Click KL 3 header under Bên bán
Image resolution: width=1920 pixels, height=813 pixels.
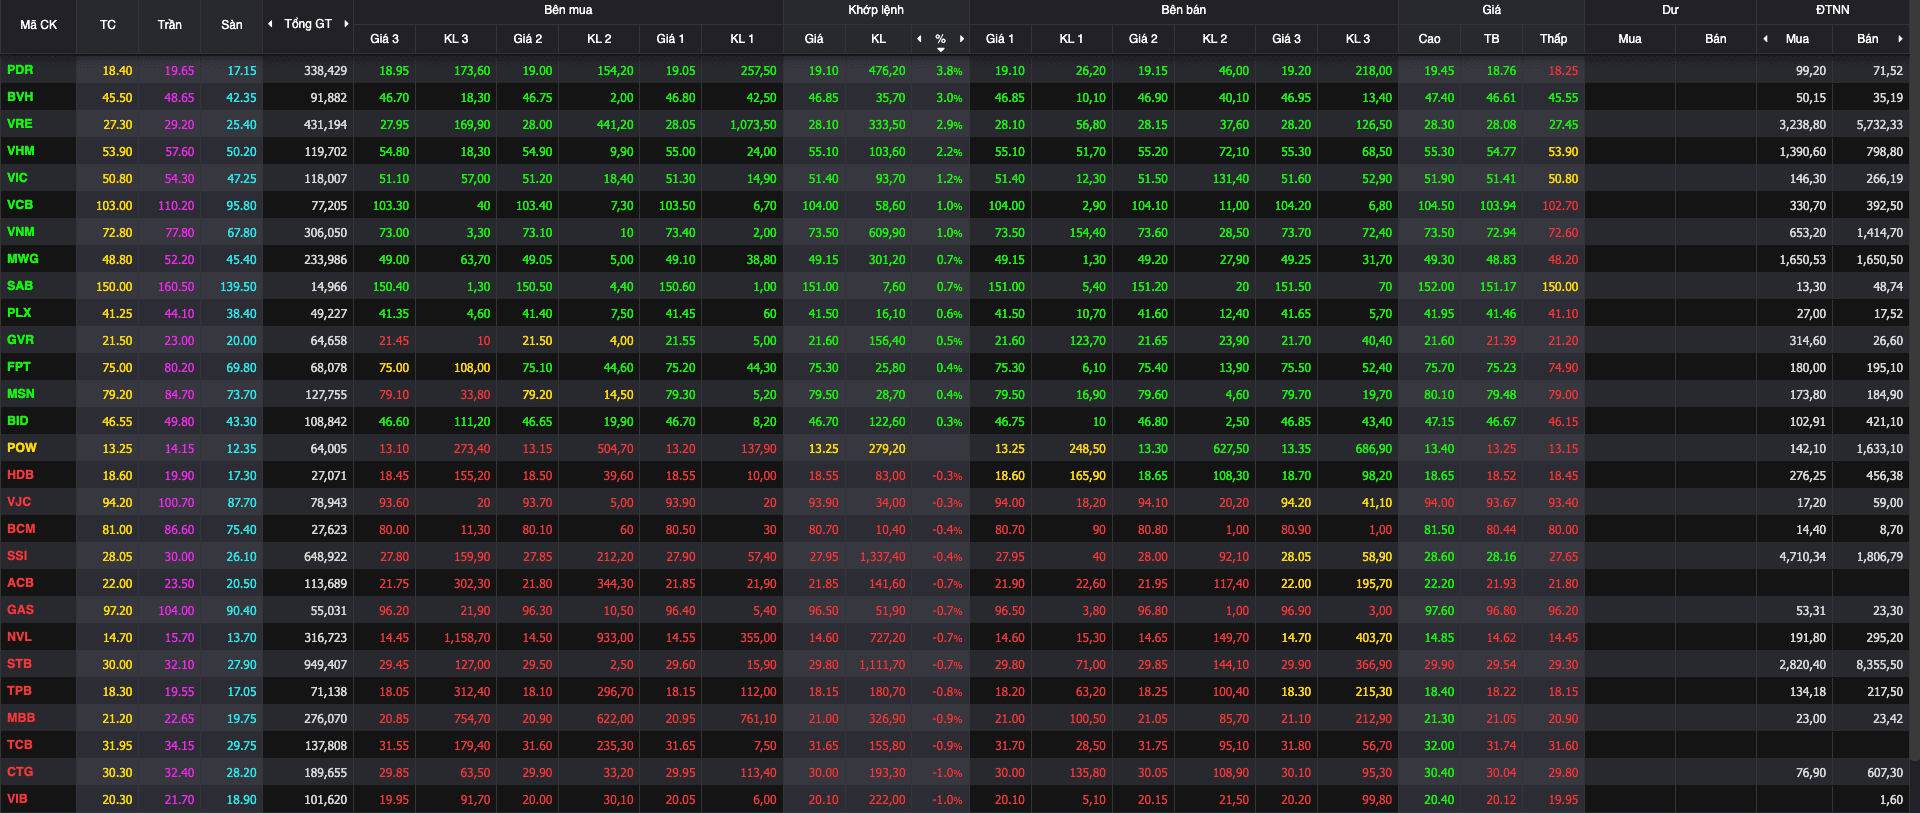point(1357,39)
